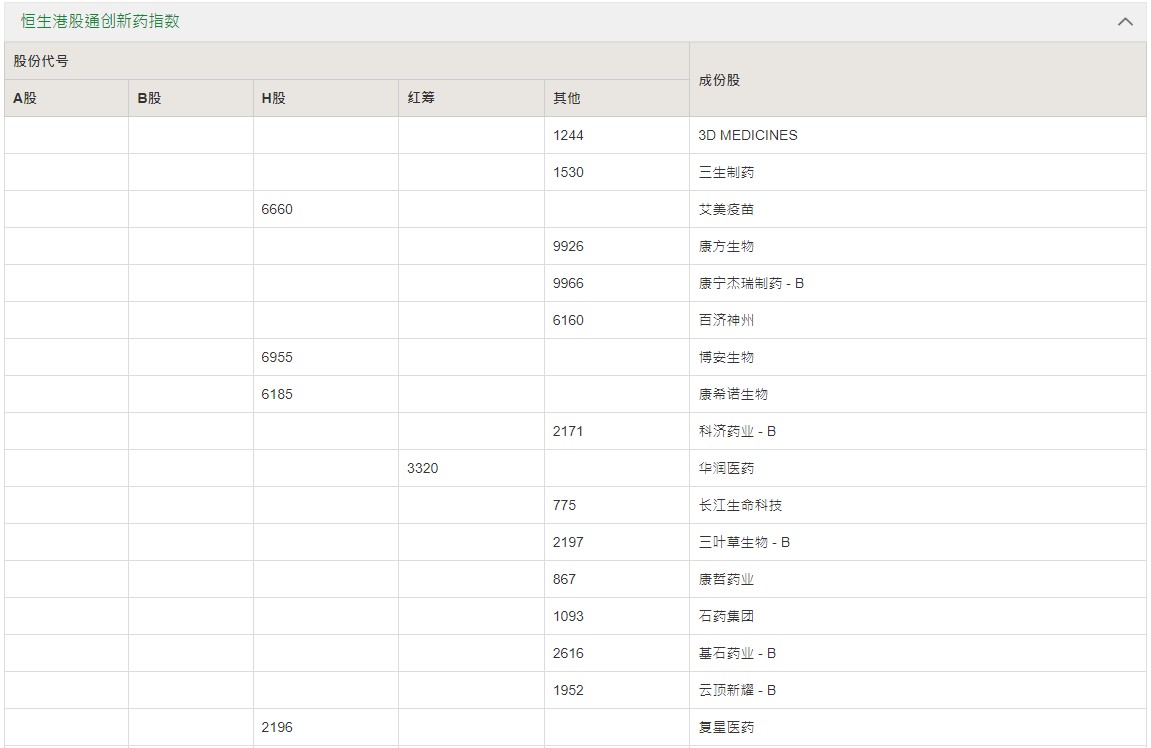The height and width of the screenshot is (748, 1151).
Task: Click the 恒生港股通创新药指数 section title
Action: click(101, 21)
